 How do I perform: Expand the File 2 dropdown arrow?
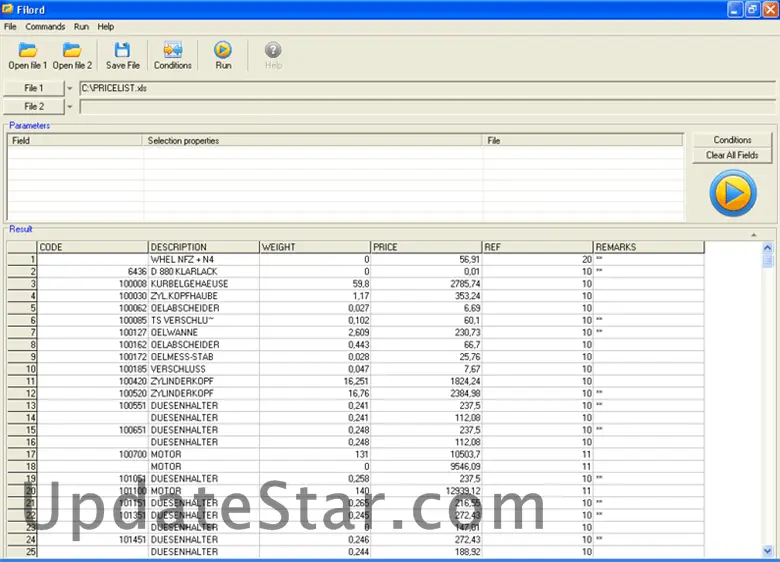tap(70, 106)
